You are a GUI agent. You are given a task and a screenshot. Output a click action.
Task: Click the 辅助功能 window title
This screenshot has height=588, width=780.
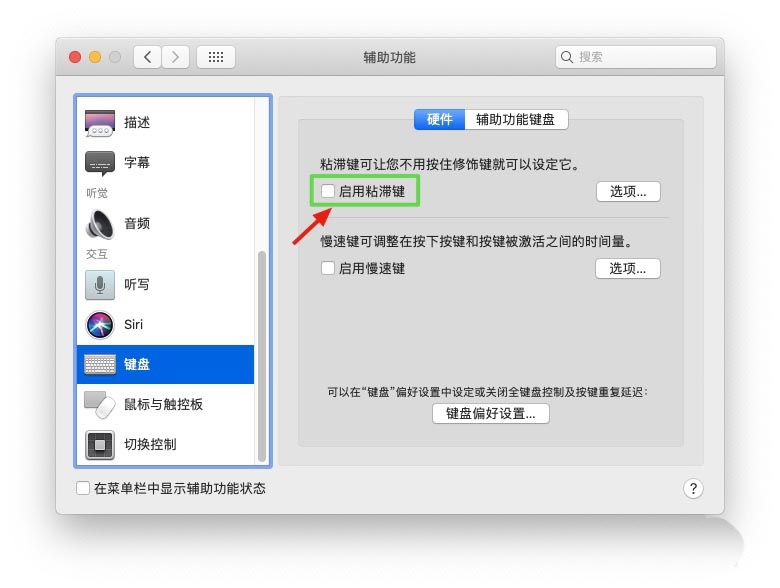click(390, 57)
